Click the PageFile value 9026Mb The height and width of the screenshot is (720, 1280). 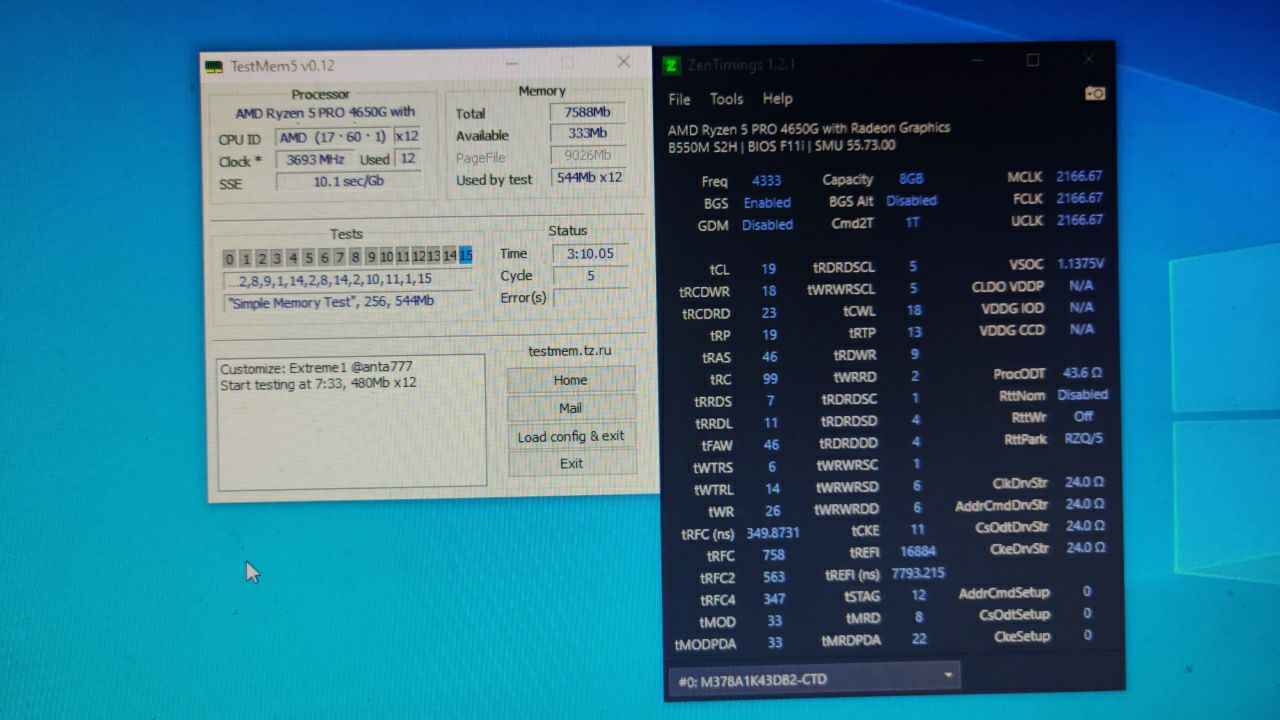(x=587, y=156)
